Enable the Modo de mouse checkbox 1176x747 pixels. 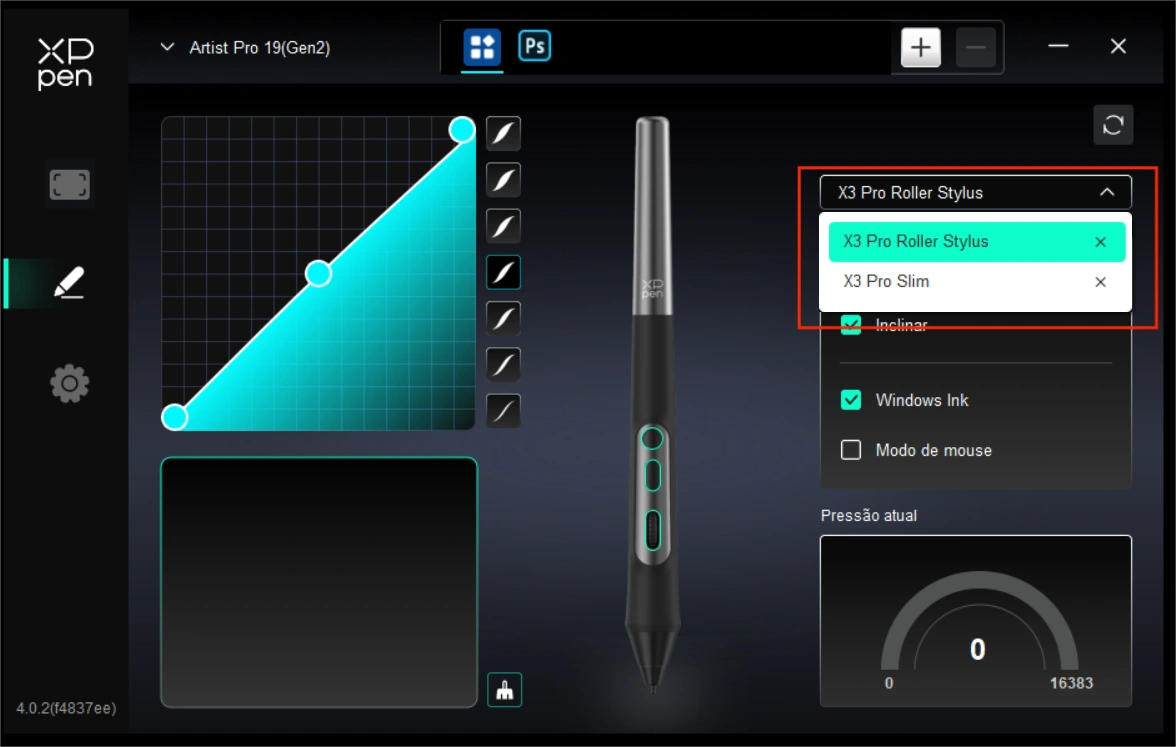(x=850, y=450)
